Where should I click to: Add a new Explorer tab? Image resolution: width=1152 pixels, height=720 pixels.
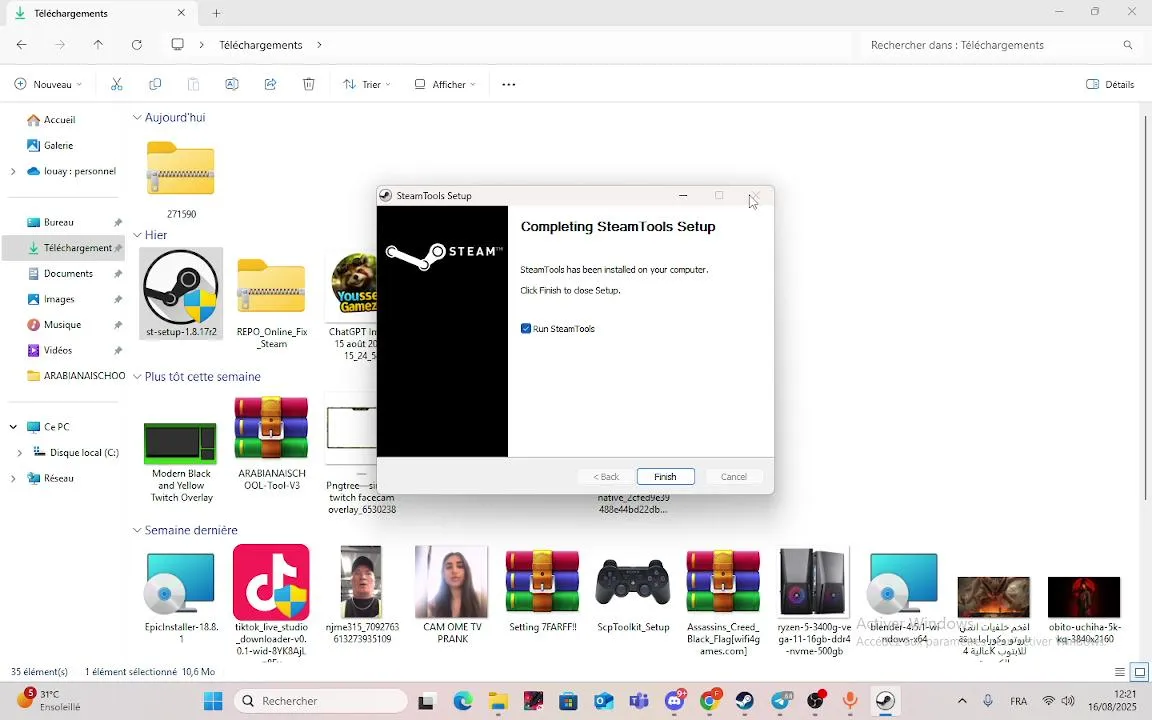(x=216, y=13)
